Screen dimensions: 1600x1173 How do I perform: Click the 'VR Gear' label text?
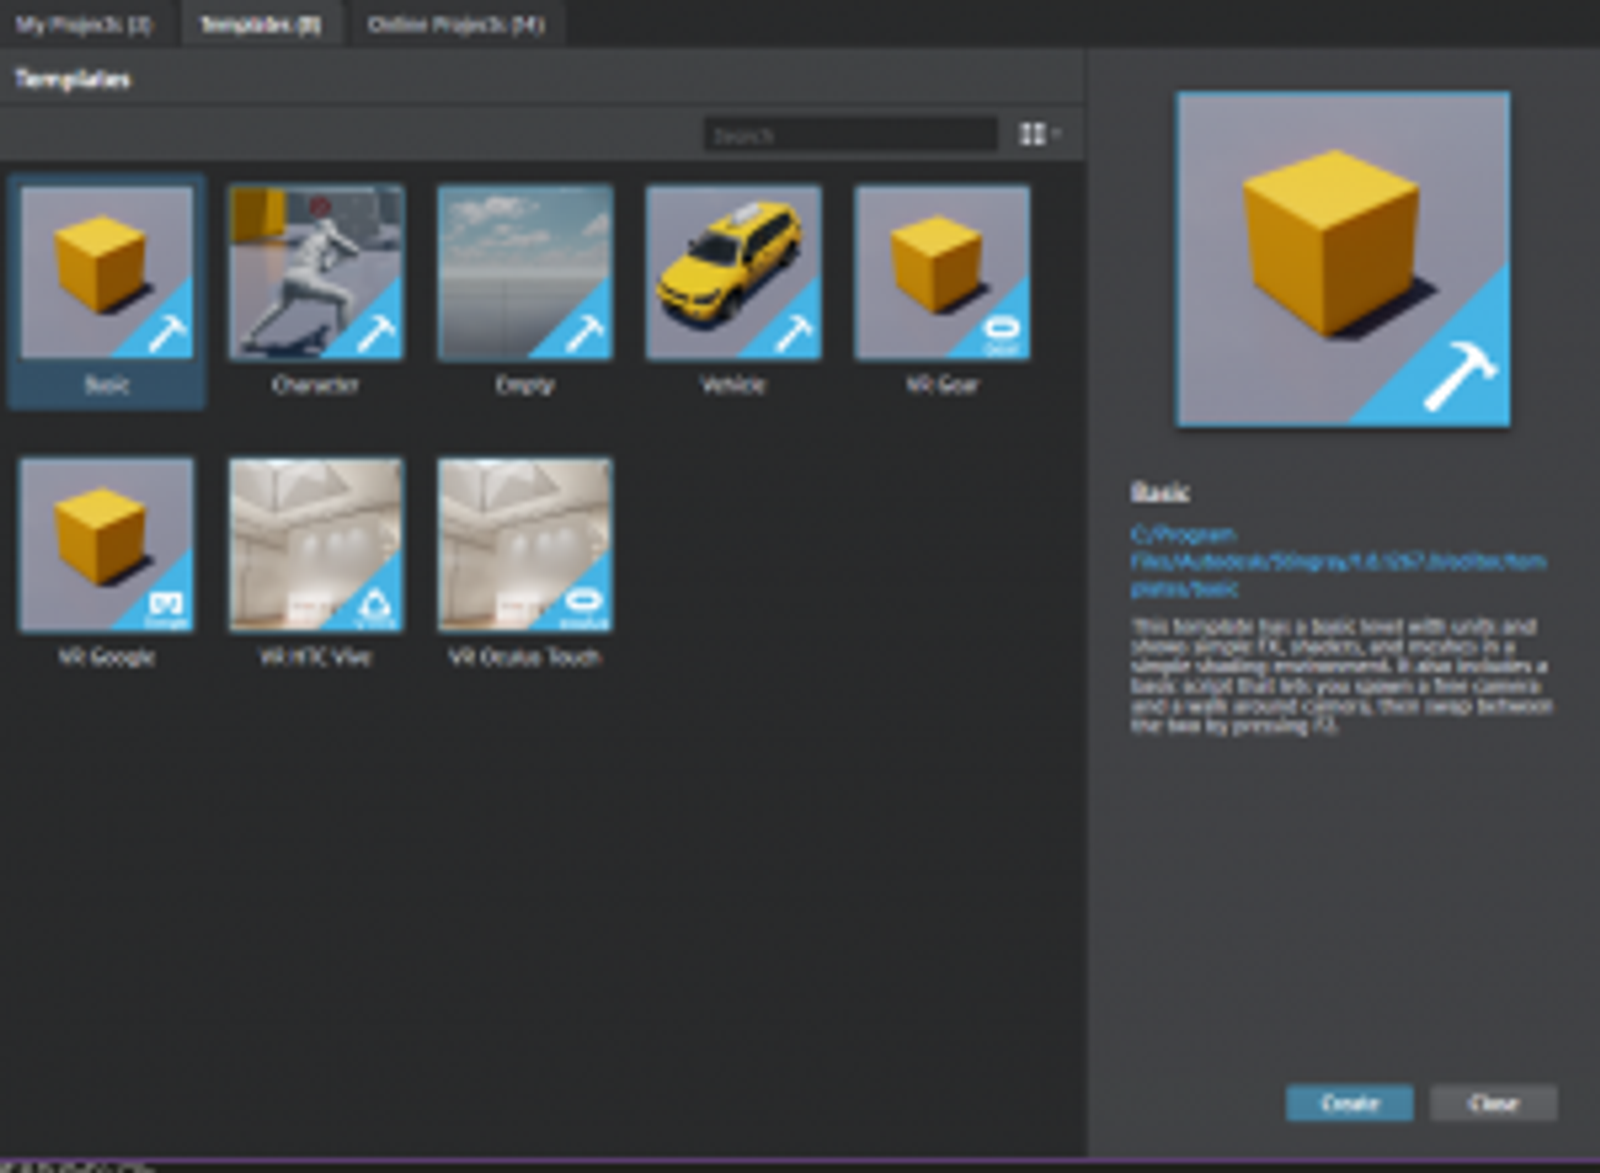pyautogui.click(x=942, y=384)
